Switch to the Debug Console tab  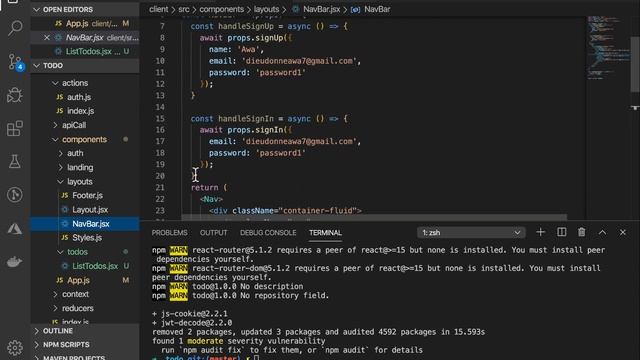[x=268, y=233]
